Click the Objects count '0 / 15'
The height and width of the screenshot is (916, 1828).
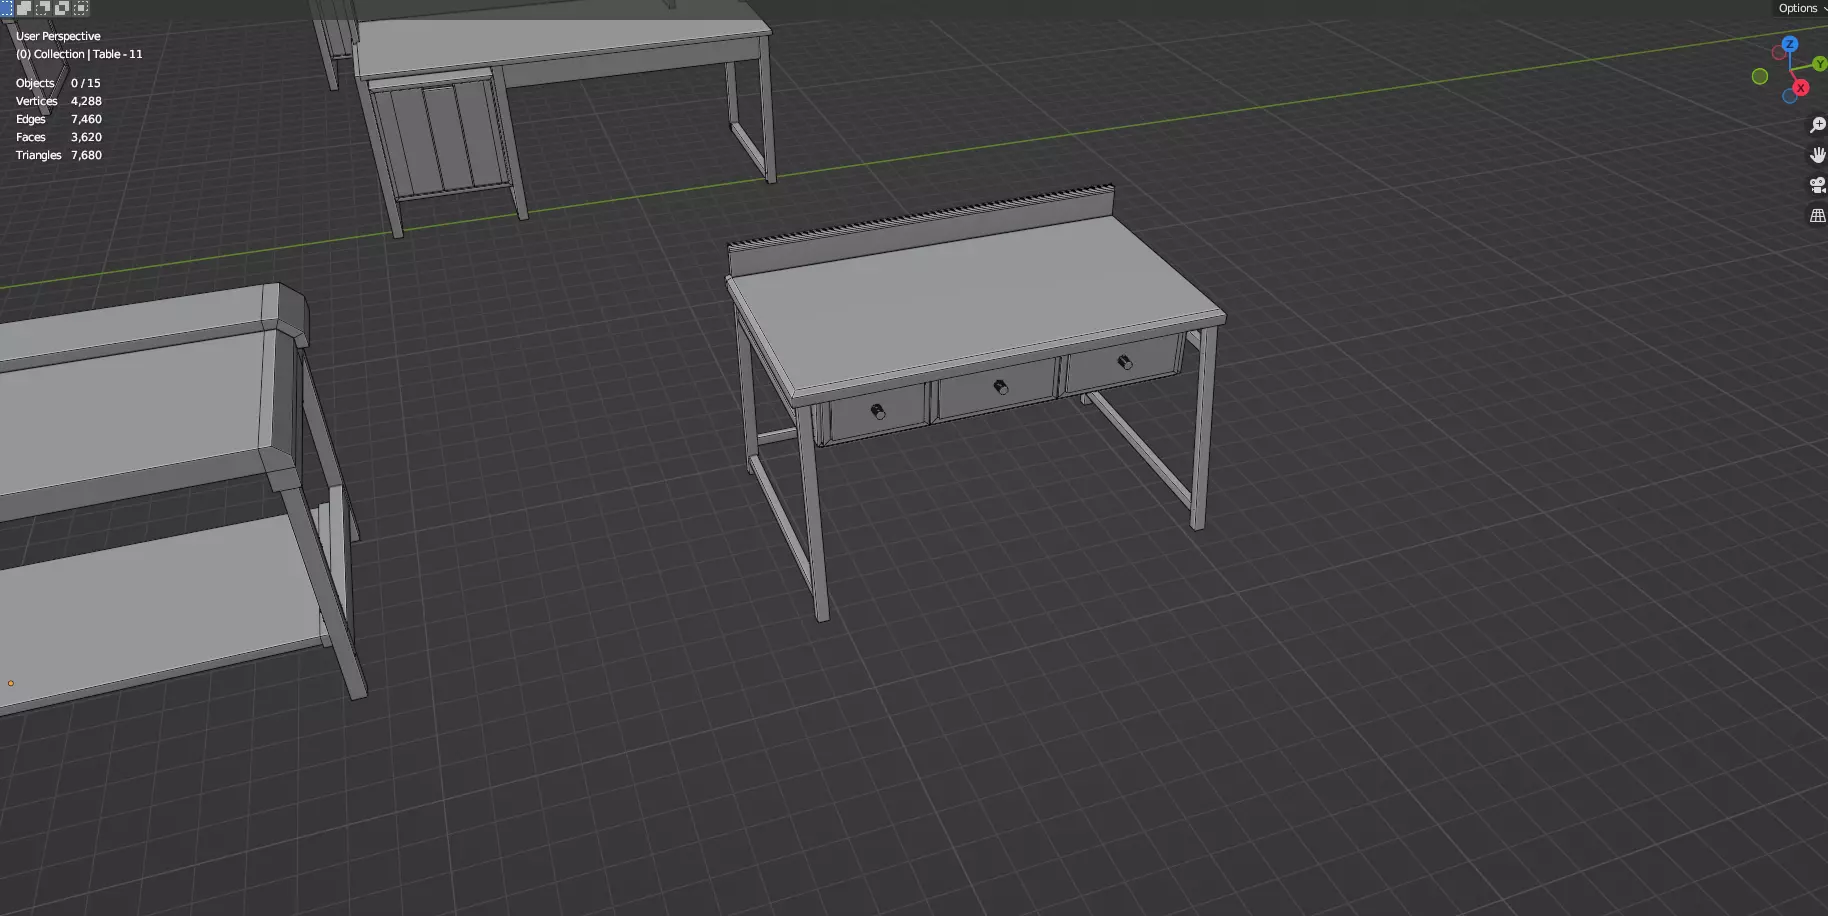point(85,83)
